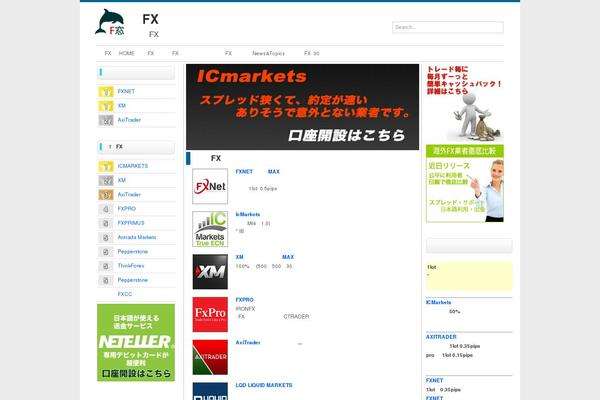
Task: Click the "IRONFX" text under FXPRO
Action: (x=245, y=309)
